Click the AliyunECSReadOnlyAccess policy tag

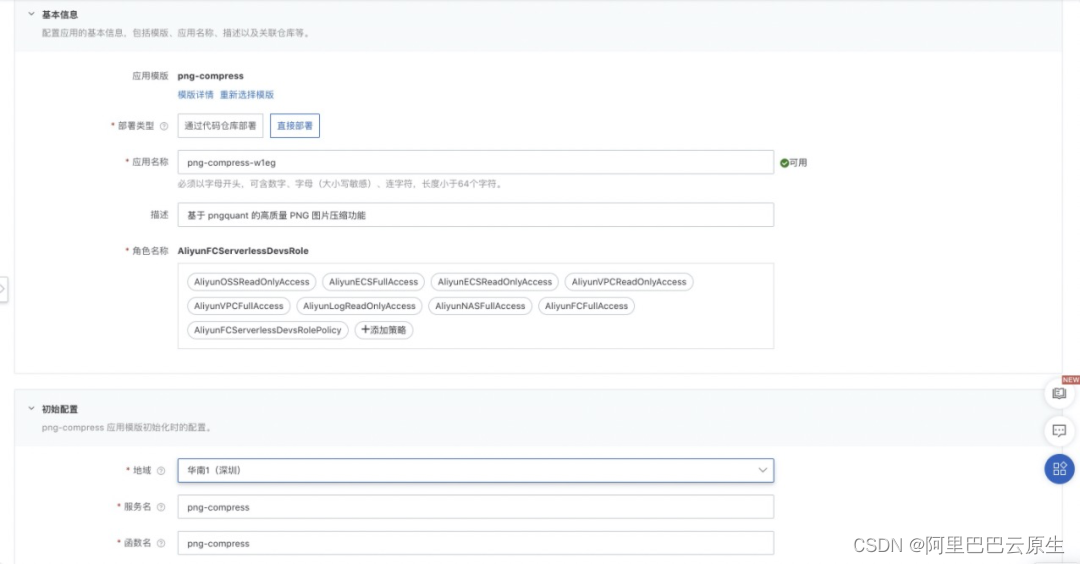click(495, 282)
